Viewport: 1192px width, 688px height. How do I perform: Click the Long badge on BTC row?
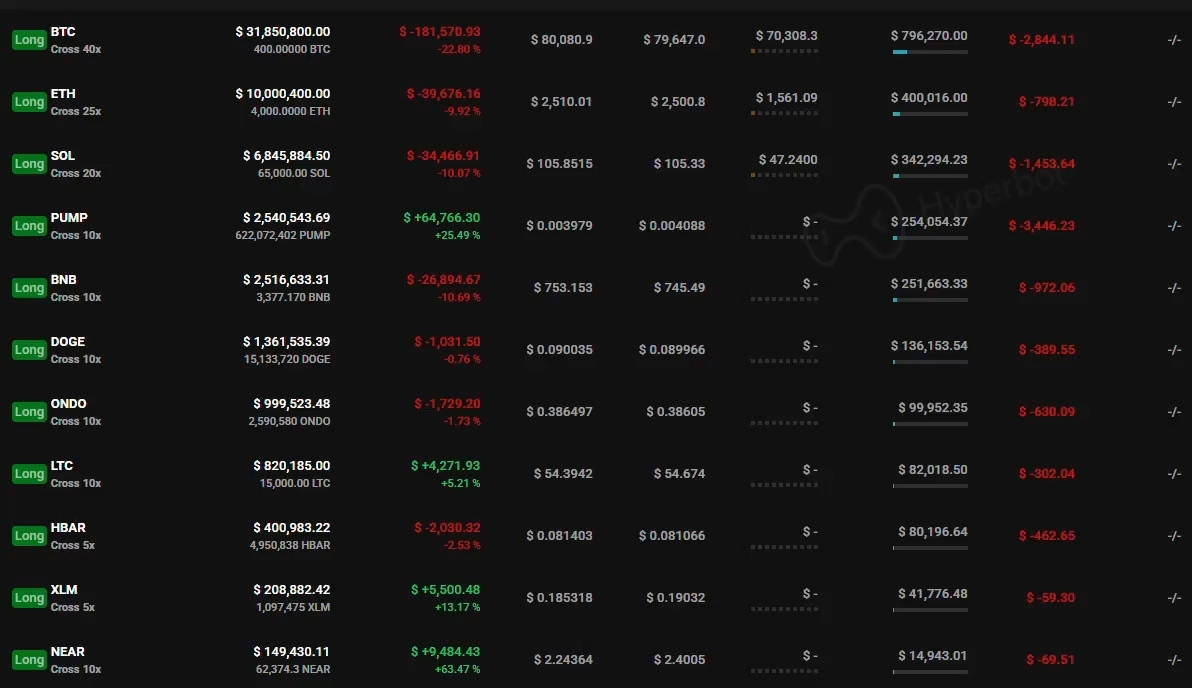pyautogui.click(x=29, y=40)
